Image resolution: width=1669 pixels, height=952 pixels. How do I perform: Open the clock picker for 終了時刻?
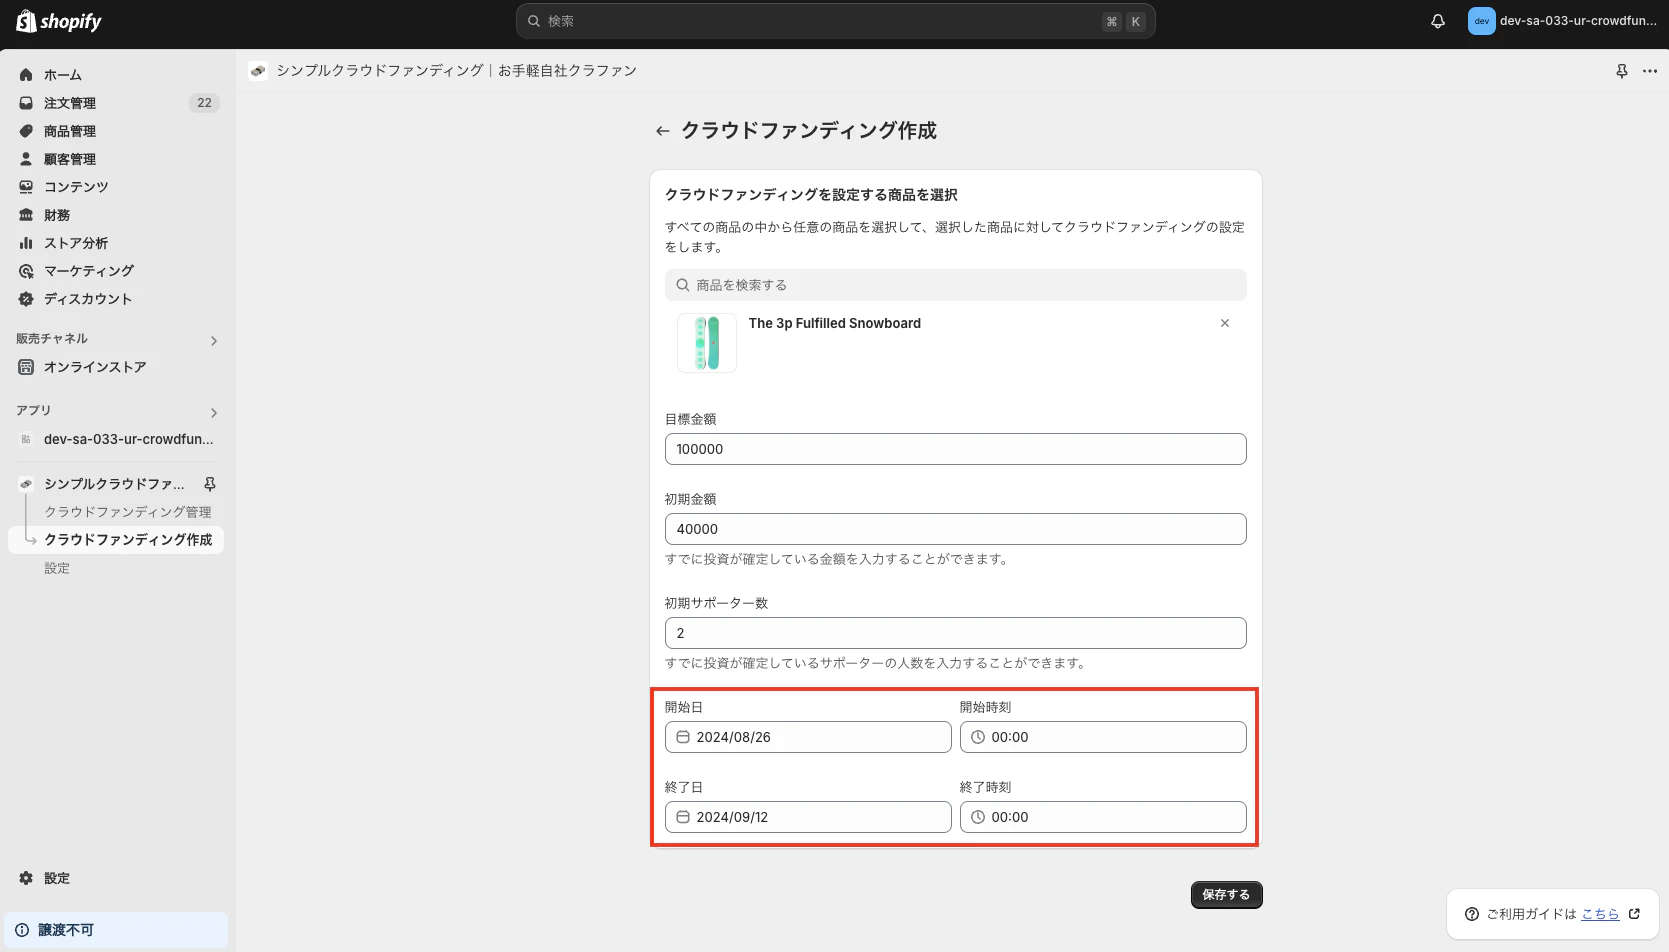point(977,817)
